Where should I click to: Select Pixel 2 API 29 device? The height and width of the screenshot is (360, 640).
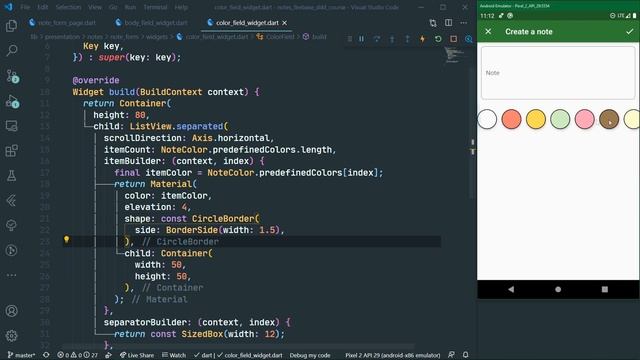pos(392,355)
